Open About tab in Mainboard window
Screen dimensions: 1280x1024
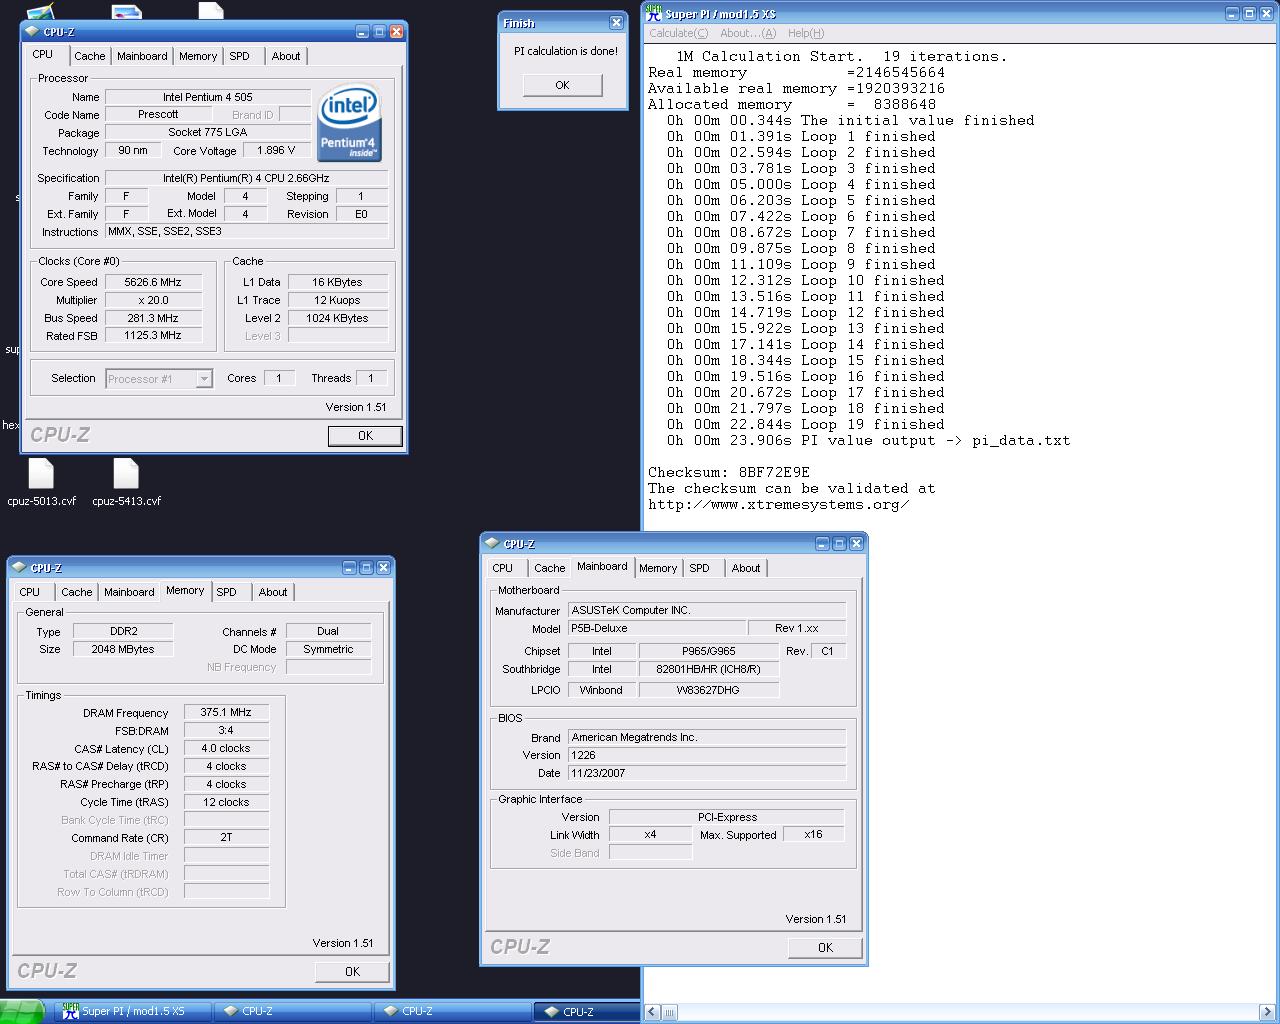point(746,568)
